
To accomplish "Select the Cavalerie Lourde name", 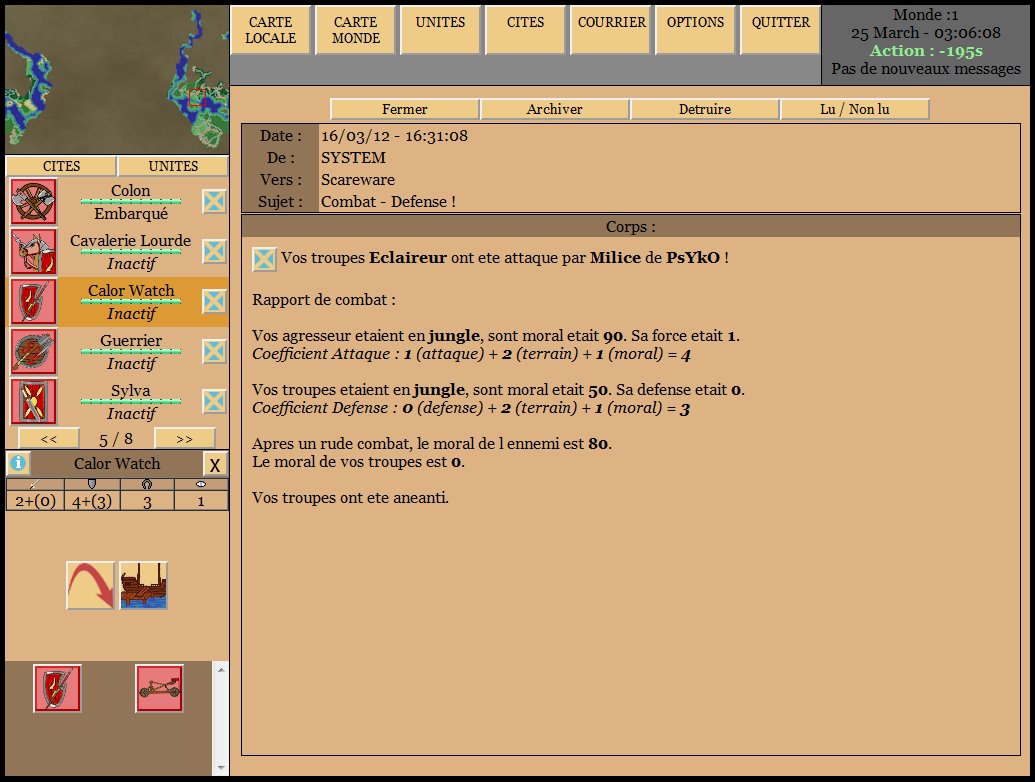I will click(131, 241).
